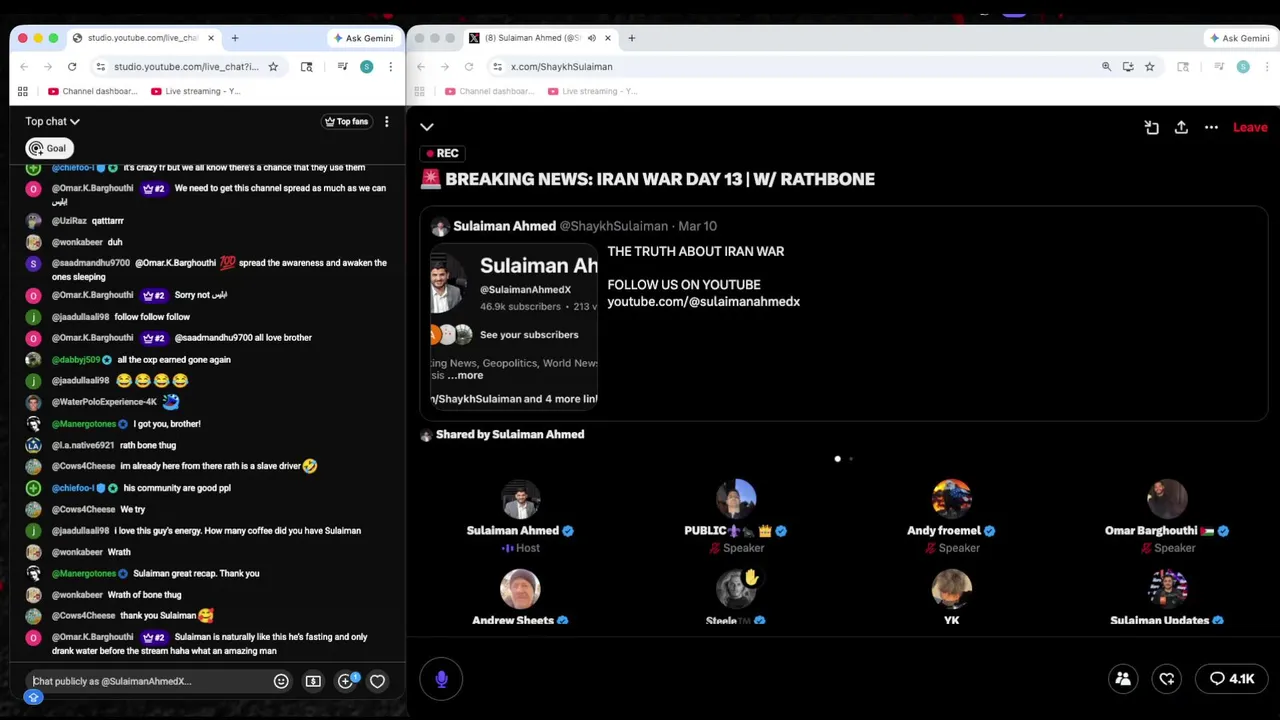This screenshot has height=720, width=1280.
Task: Open @Omar.K.Barghouthi's latest chat message author
Action: pos(92,637)
